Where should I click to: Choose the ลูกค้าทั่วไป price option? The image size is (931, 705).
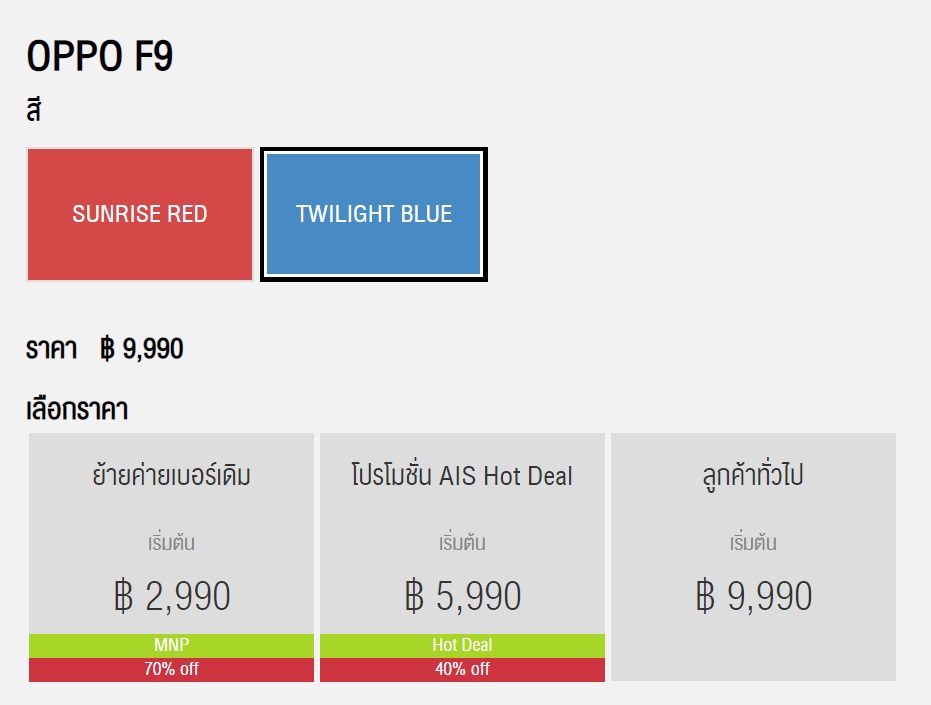coord(753,557)
